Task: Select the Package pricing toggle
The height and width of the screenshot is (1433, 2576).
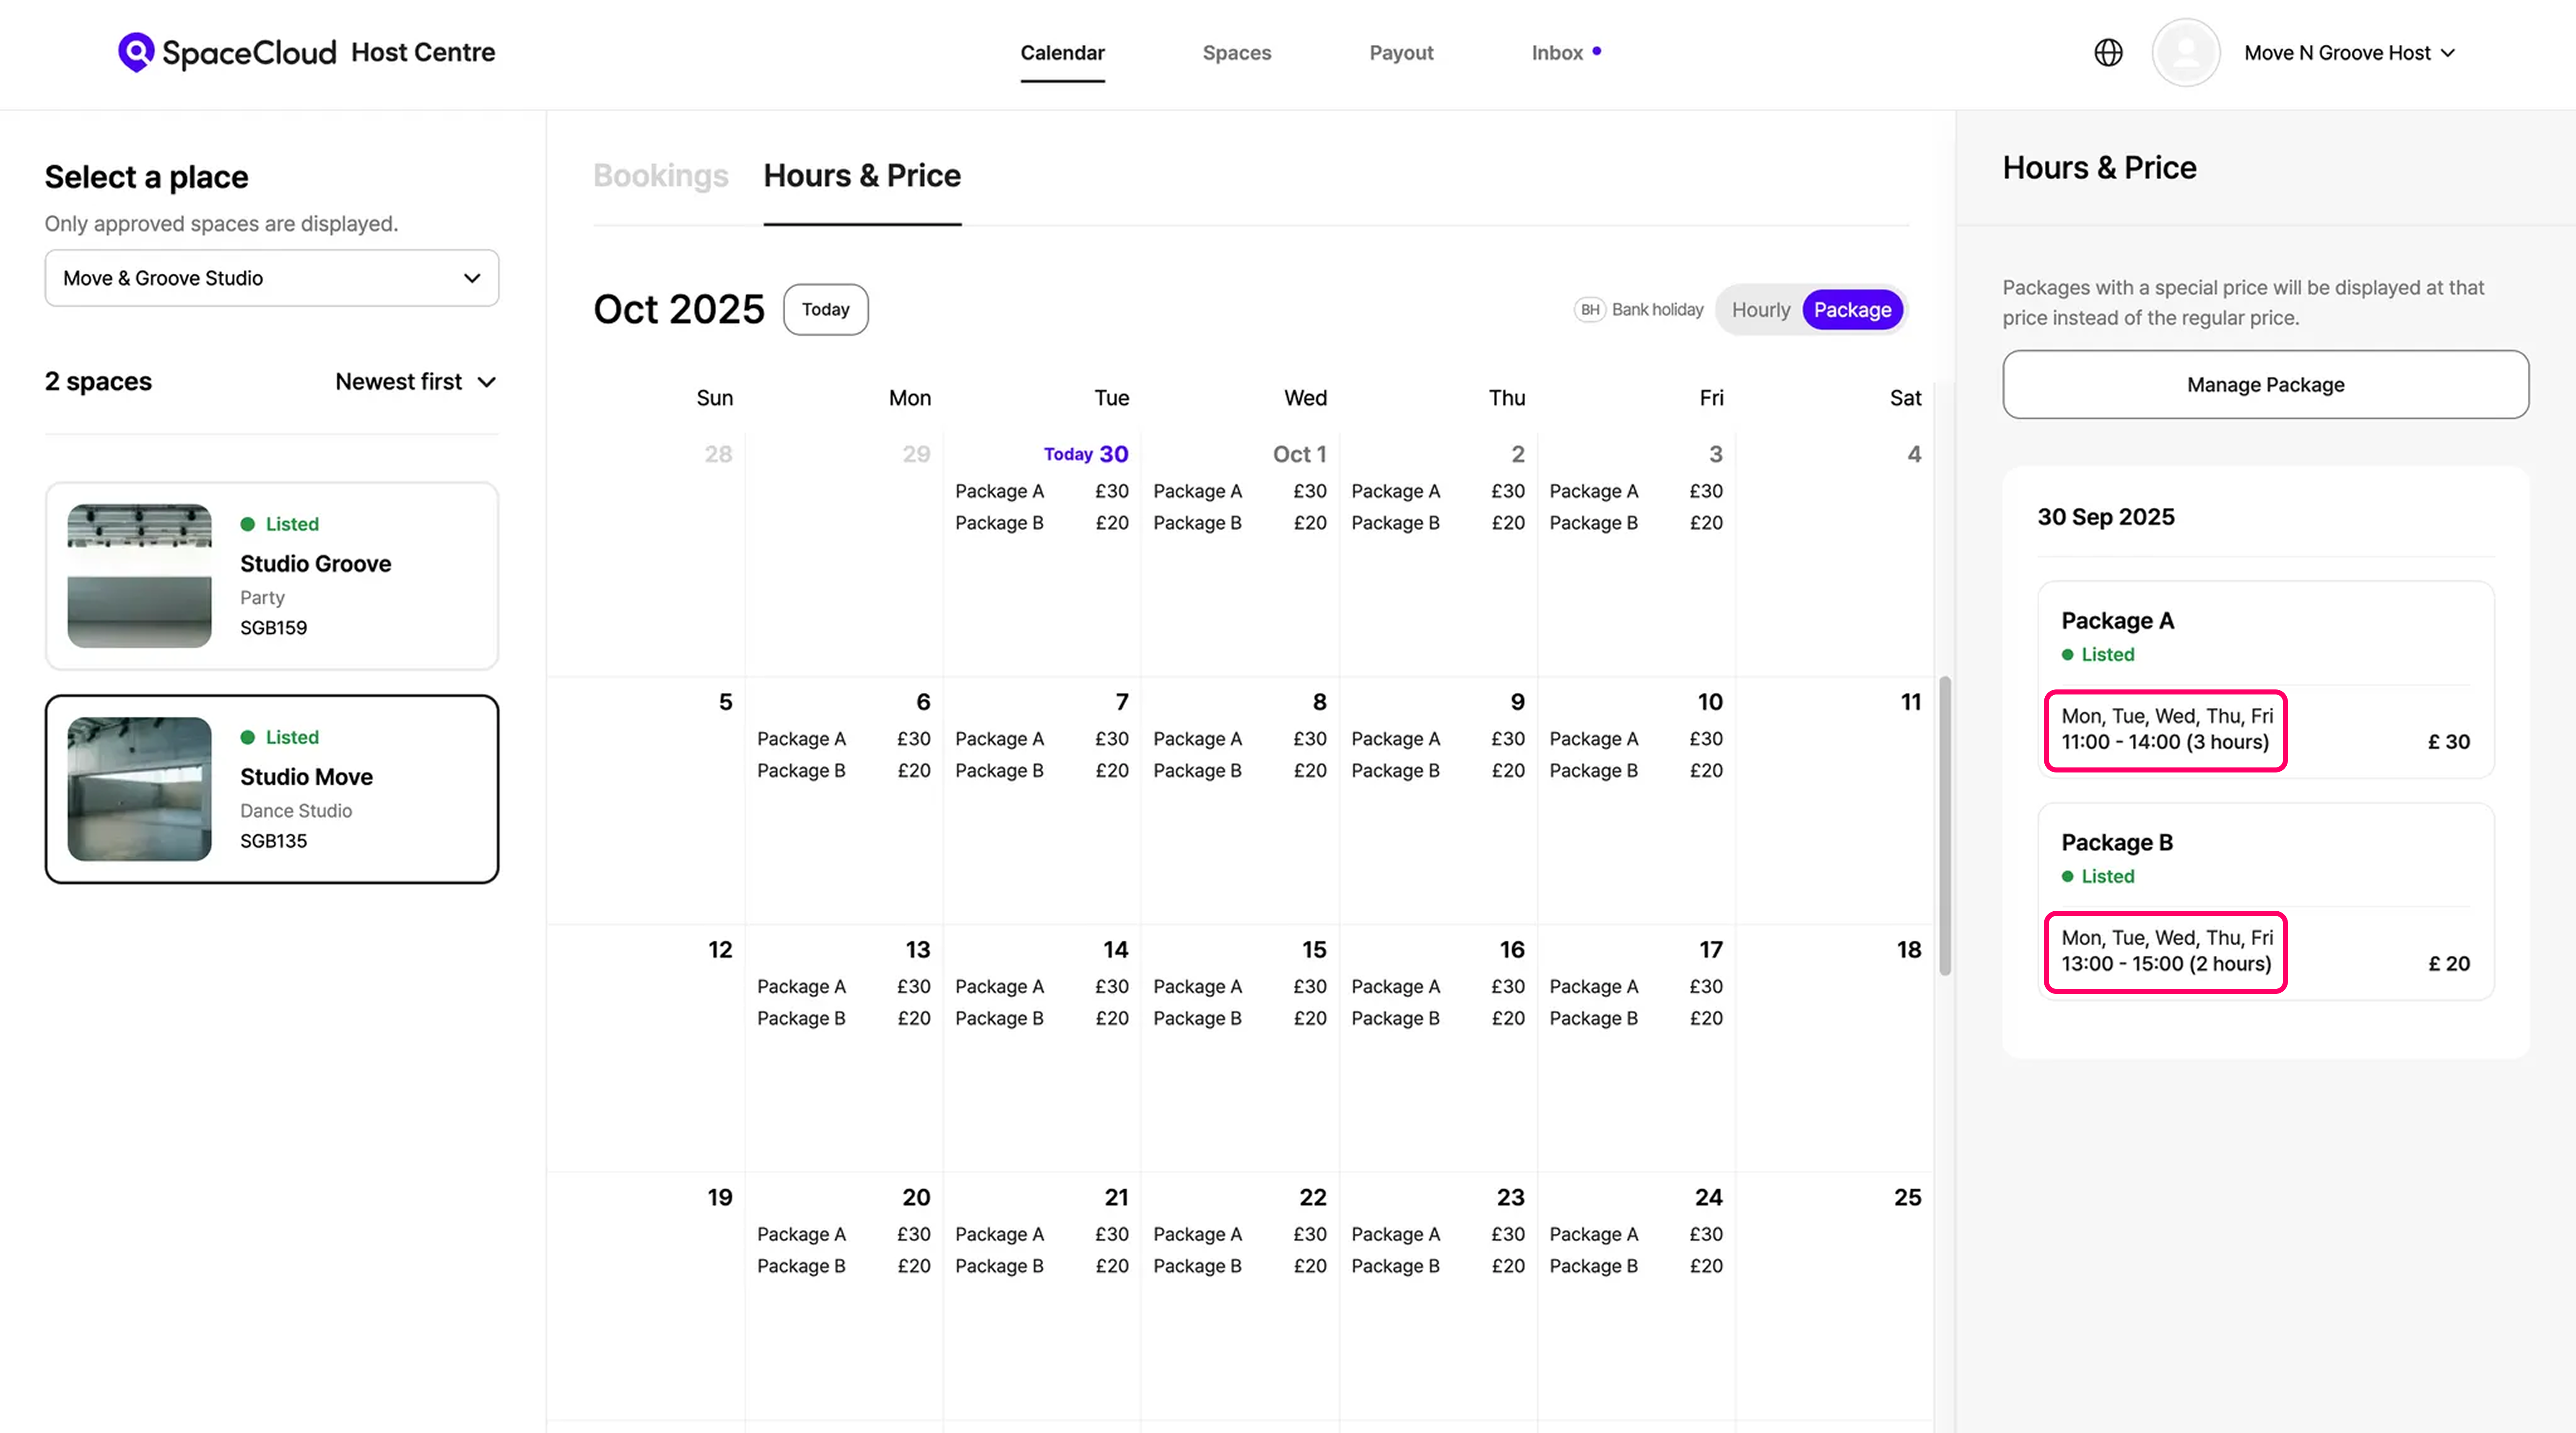Action: pos(1852,310)
